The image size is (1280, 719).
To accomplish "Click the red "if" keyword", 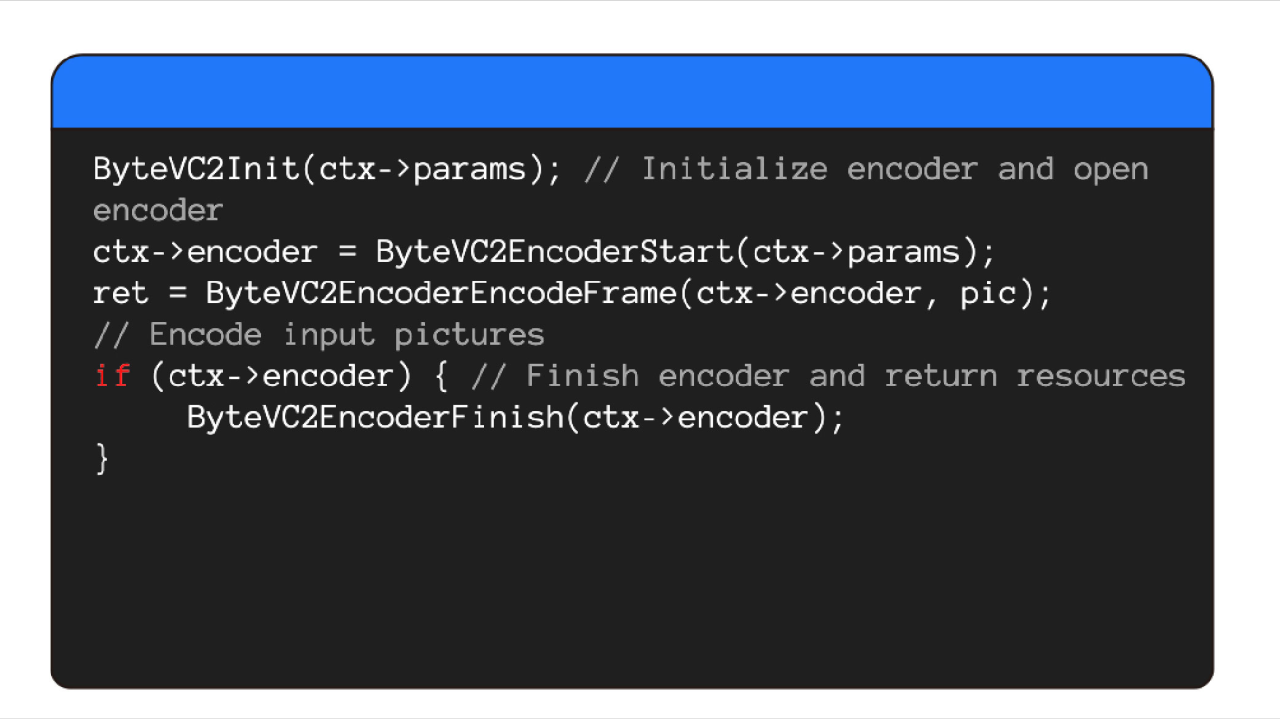I will point(112,376).
